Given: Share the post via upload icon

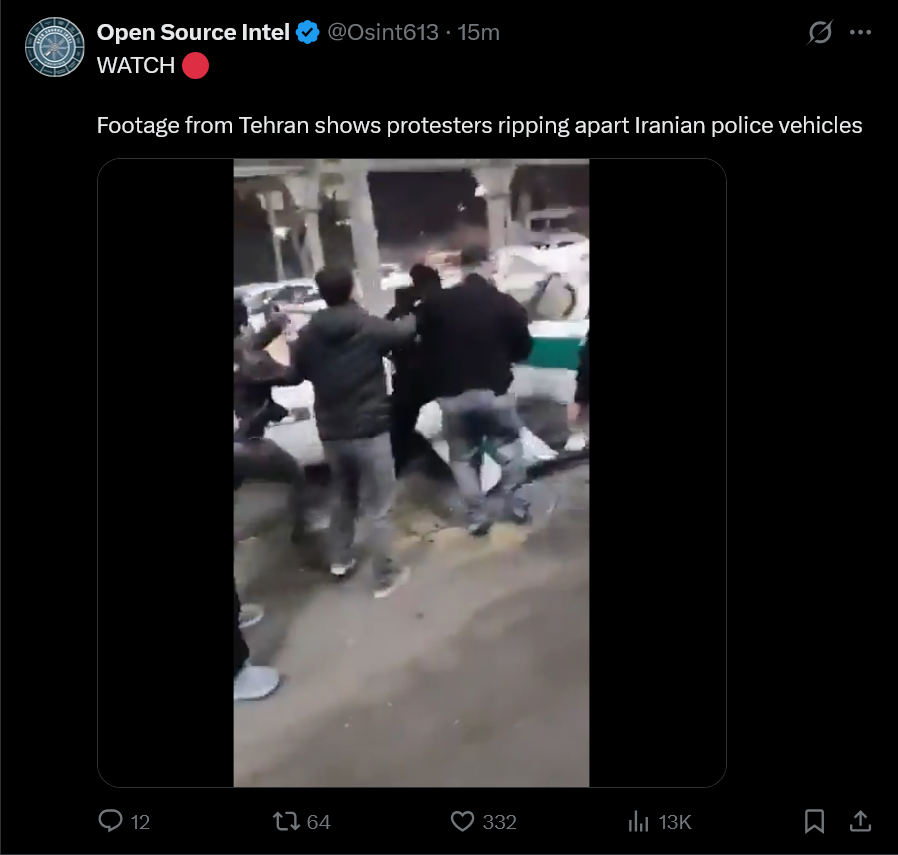Looking at the screenshot, I should pos(860,821).
